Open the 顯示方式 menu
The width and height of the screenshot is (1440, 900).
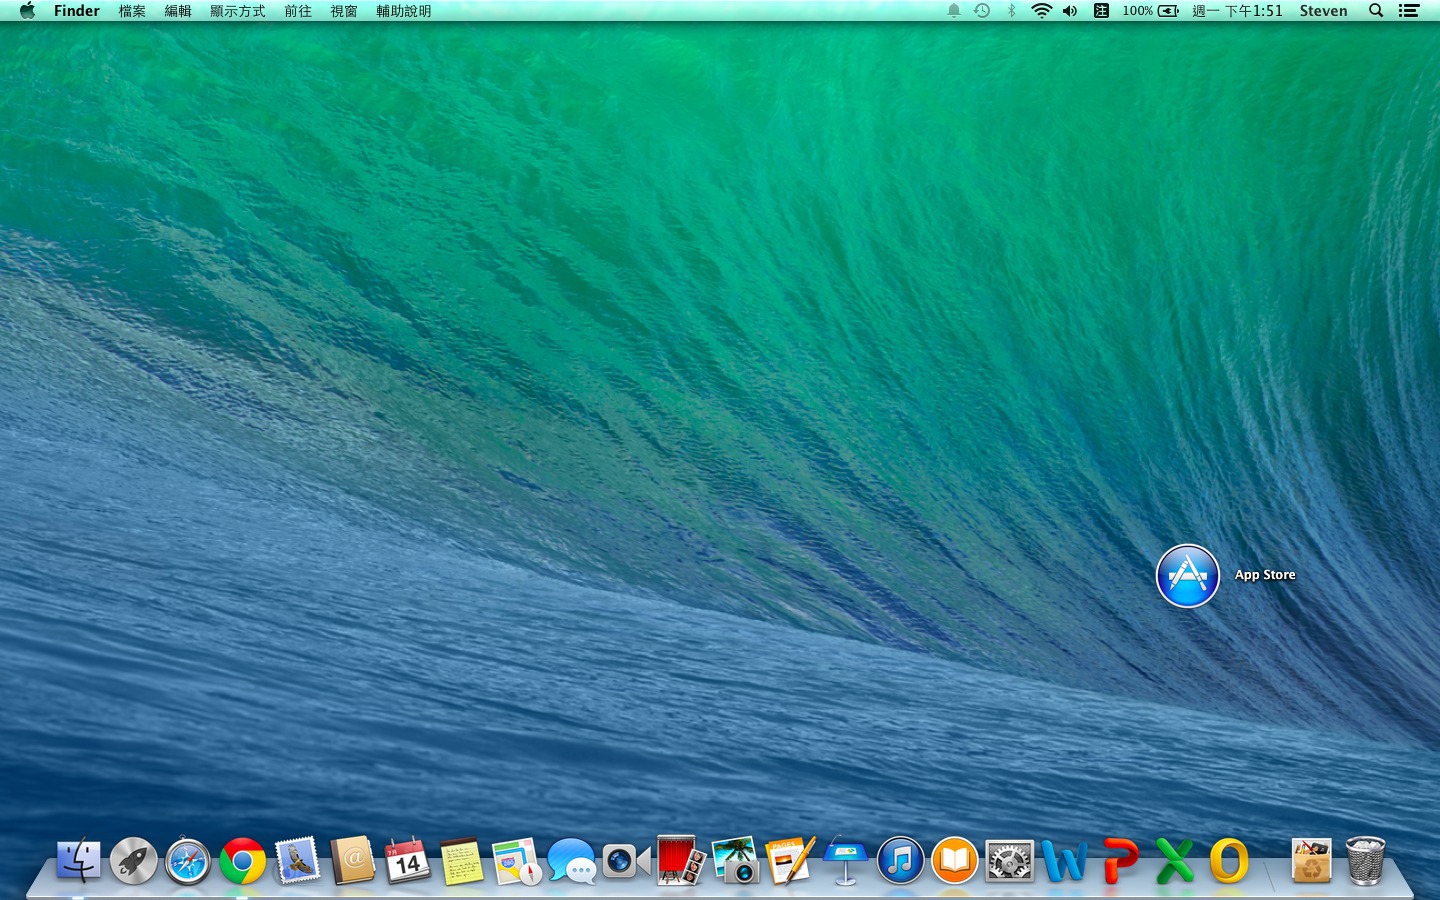(x=238, y=11)
